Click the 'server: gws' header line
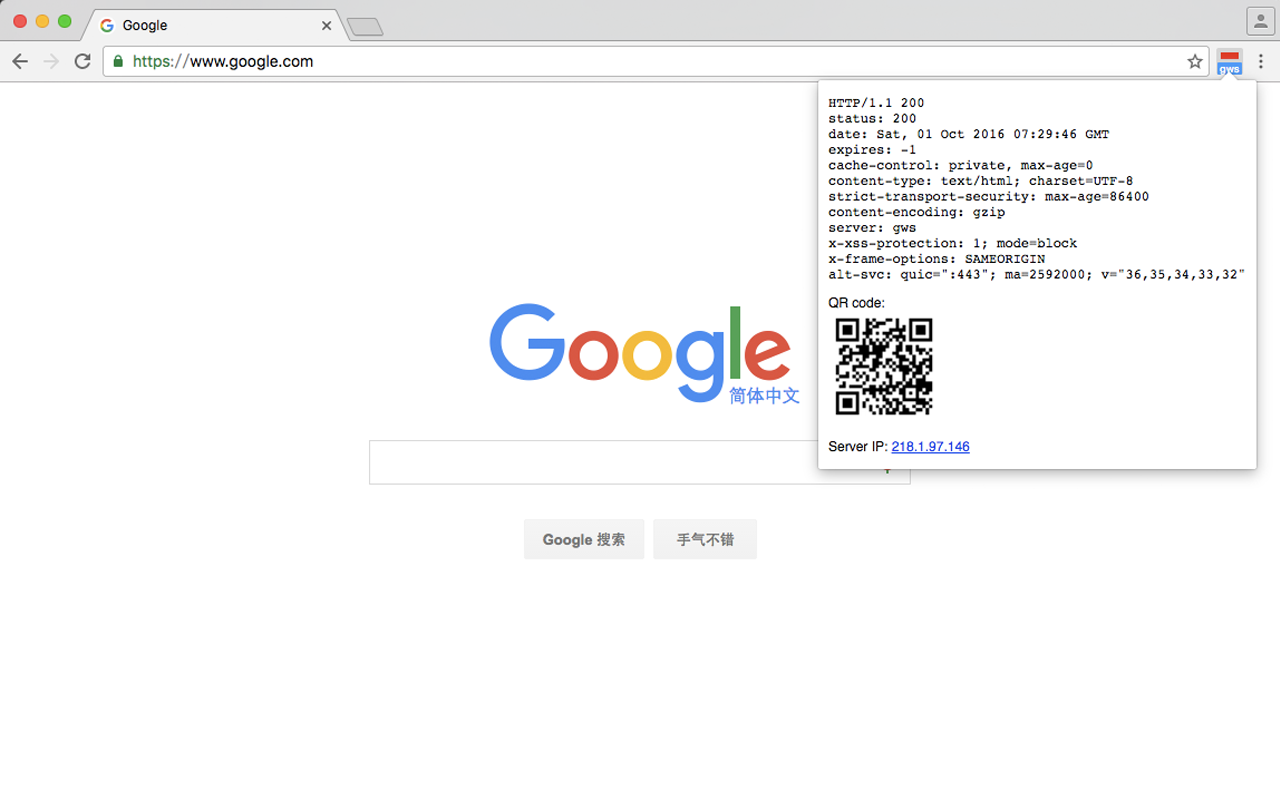The image size is (1280, 800). [x=872, y=228]
